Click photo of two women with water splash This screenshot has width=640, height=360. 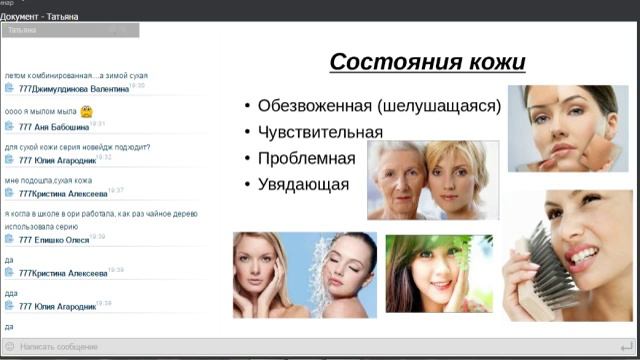[x=305, y=275]
